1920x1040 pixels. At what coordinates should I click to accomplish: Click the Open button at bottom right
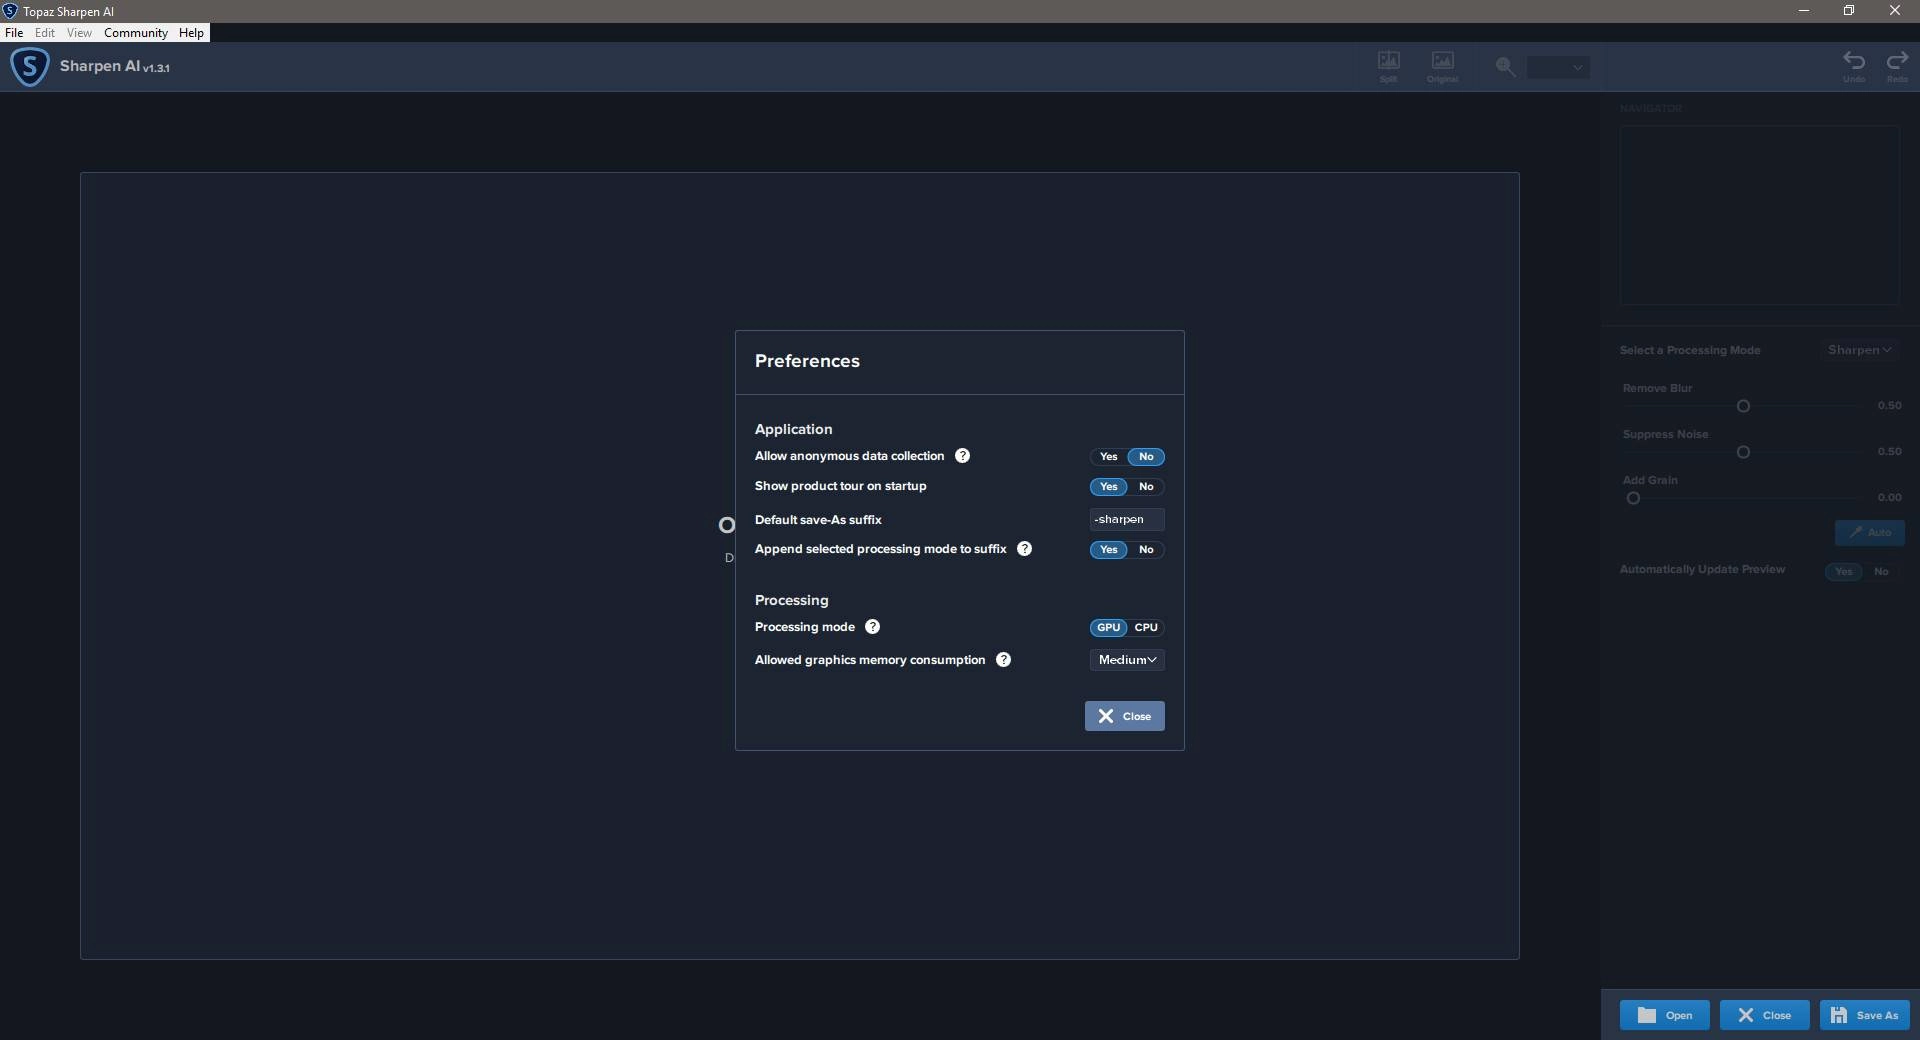(x=1664, y=1015)
